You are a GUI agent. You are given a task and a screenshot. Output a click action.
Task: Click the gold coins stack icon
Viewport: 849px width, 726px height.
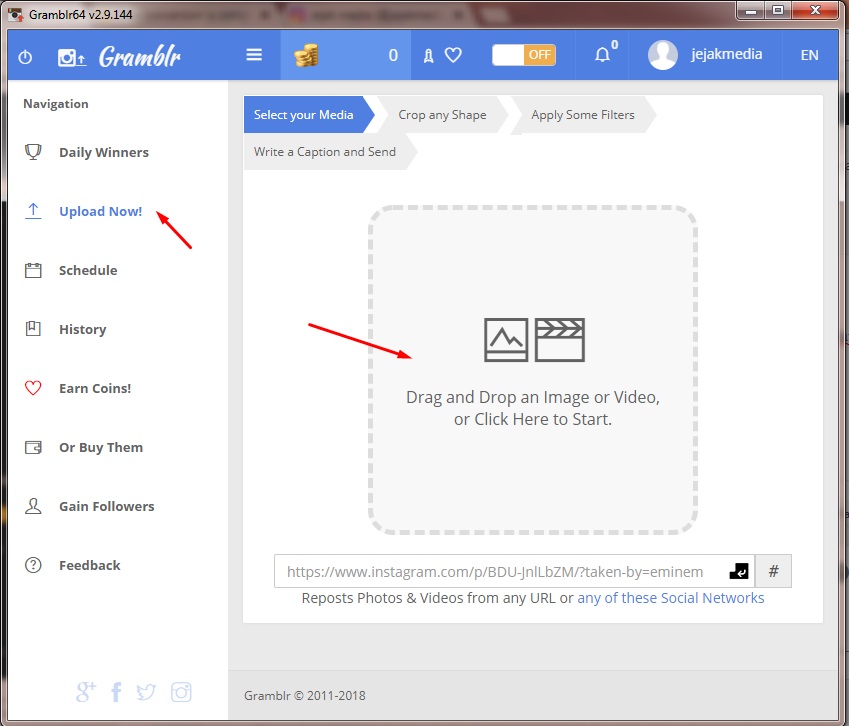pos(306,55)
